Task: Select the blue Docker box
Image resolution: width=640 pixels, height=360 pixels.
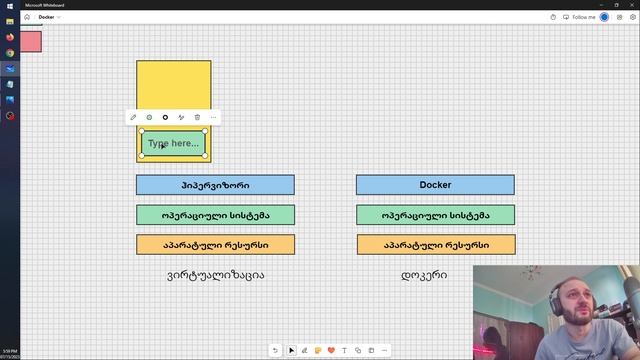Action: tap(436, 185)
